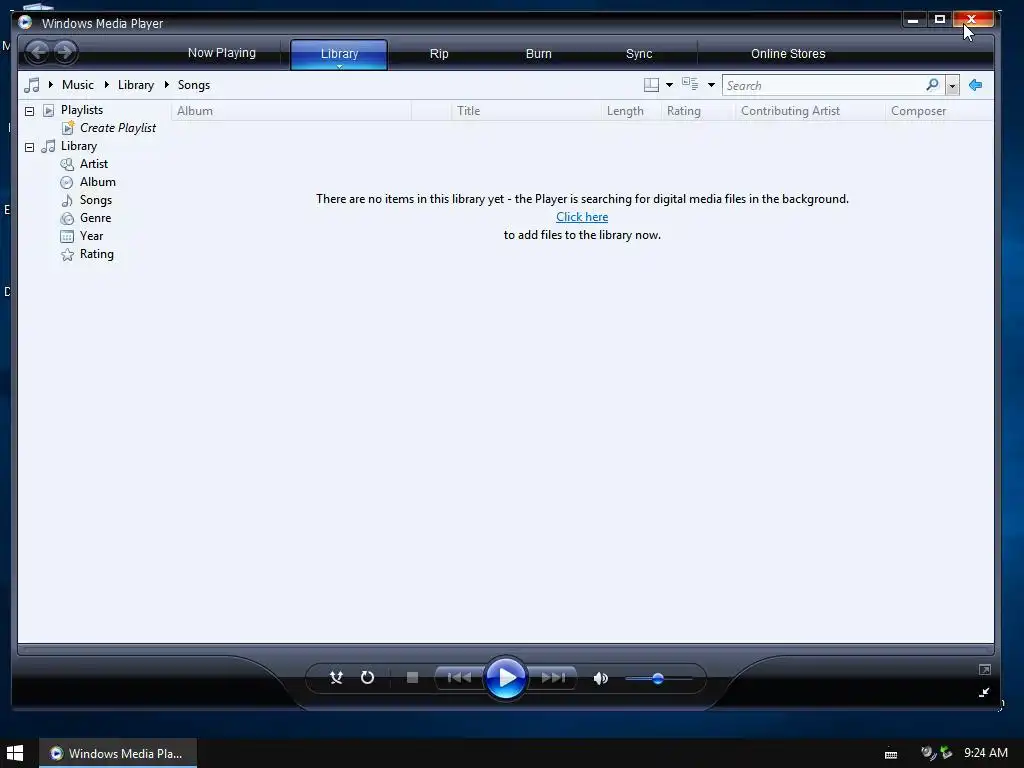Screen dimensions: 1024x768
Task: Follow the 'Click here' link to add files
Action: coord(582,217)
